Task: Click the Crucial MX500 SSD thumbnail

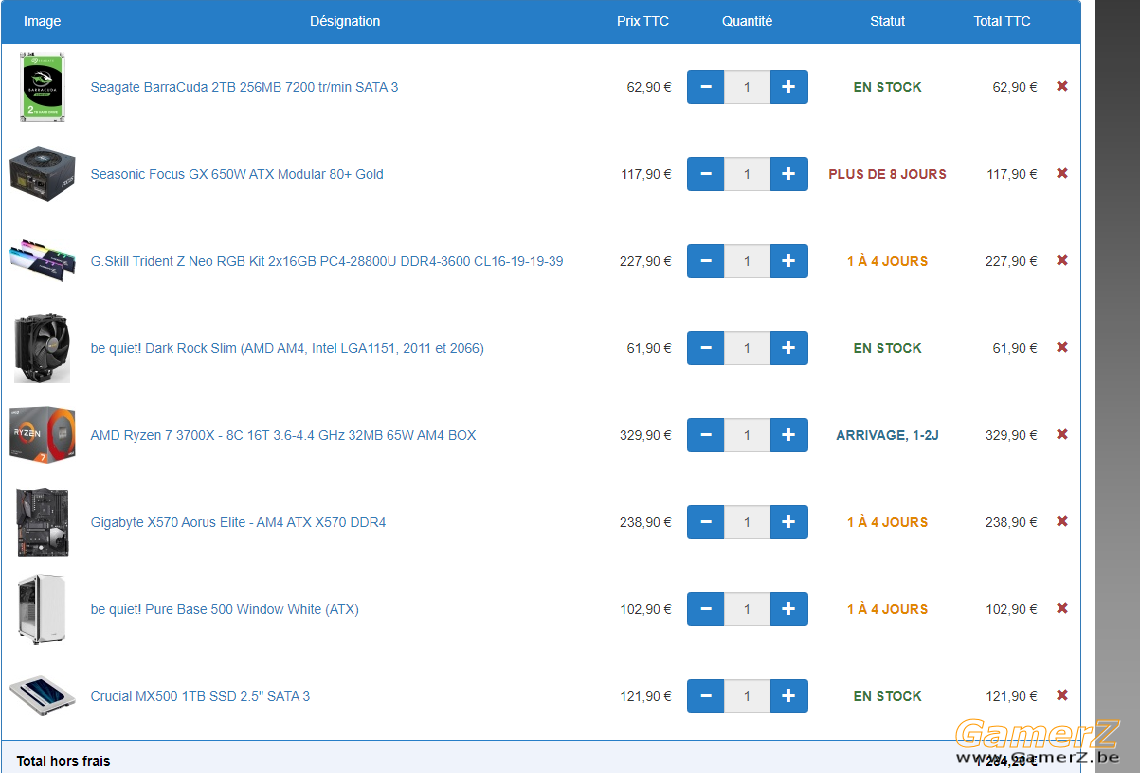Action: coord(42,696)
